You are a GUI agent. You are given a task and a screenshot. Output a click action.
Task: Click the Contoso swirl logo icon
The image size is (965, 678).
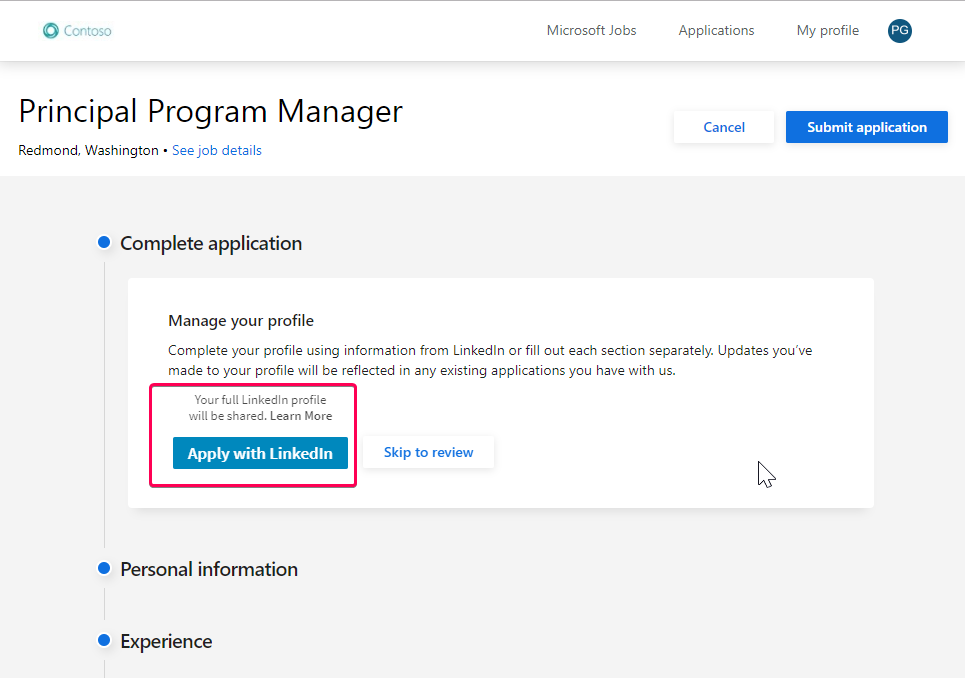(x=51, y=31)
